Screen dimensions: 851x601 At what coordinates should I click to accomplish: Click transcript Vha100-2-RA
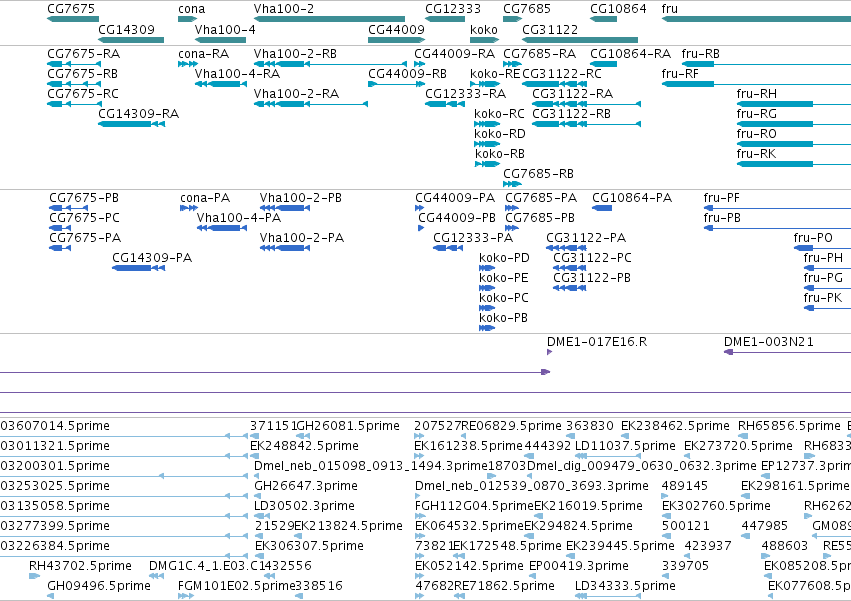(296, 94)
